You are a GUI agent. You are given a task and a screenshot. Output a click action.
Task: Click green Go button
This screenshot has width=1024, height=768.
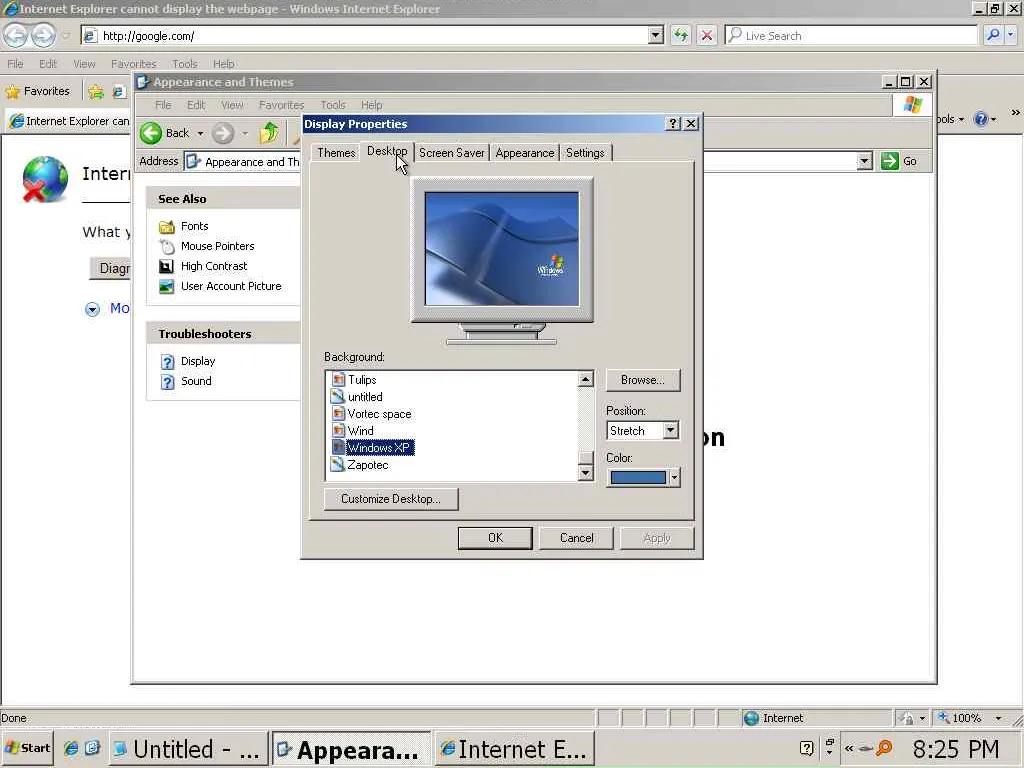(x=899, y=161)
